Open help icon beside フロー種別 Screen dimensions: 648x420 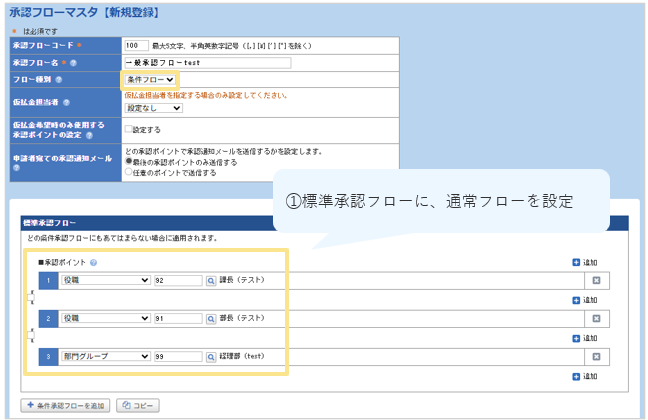pyautogui.click(x=59, y=80)
